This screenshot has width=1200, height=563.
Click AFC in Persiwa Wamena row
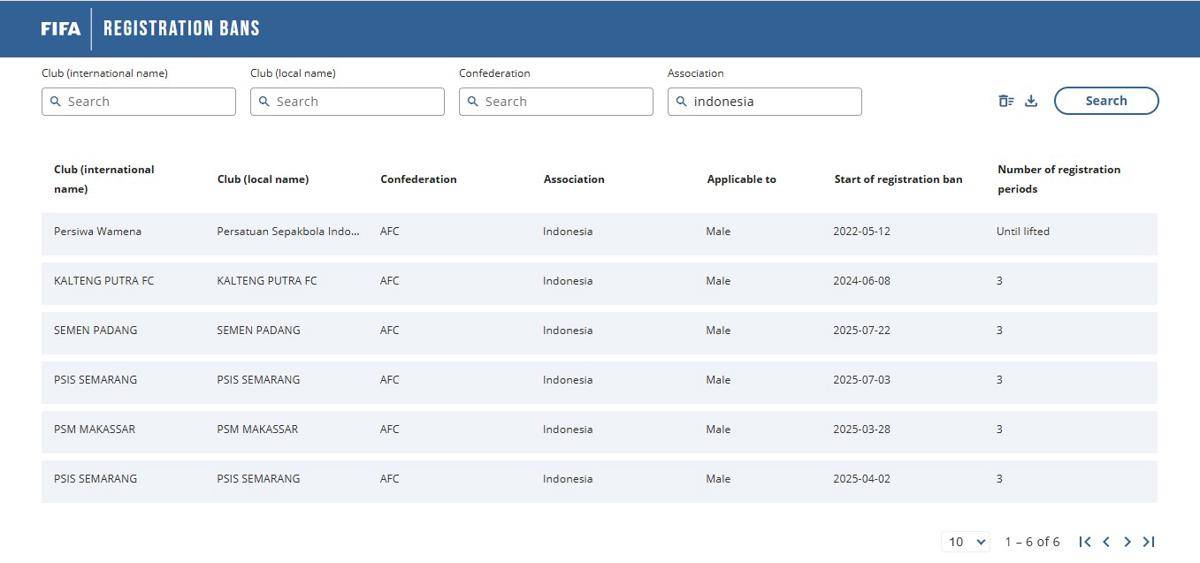pyautogui.click(x=390, y=231)
